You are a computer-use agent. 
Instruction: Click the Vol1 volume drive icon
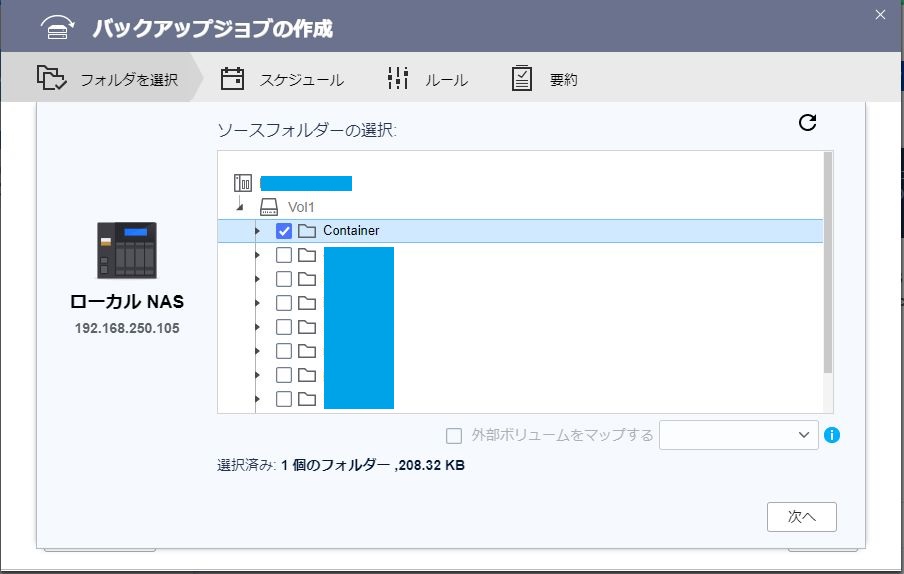click(x=269, y=207)
